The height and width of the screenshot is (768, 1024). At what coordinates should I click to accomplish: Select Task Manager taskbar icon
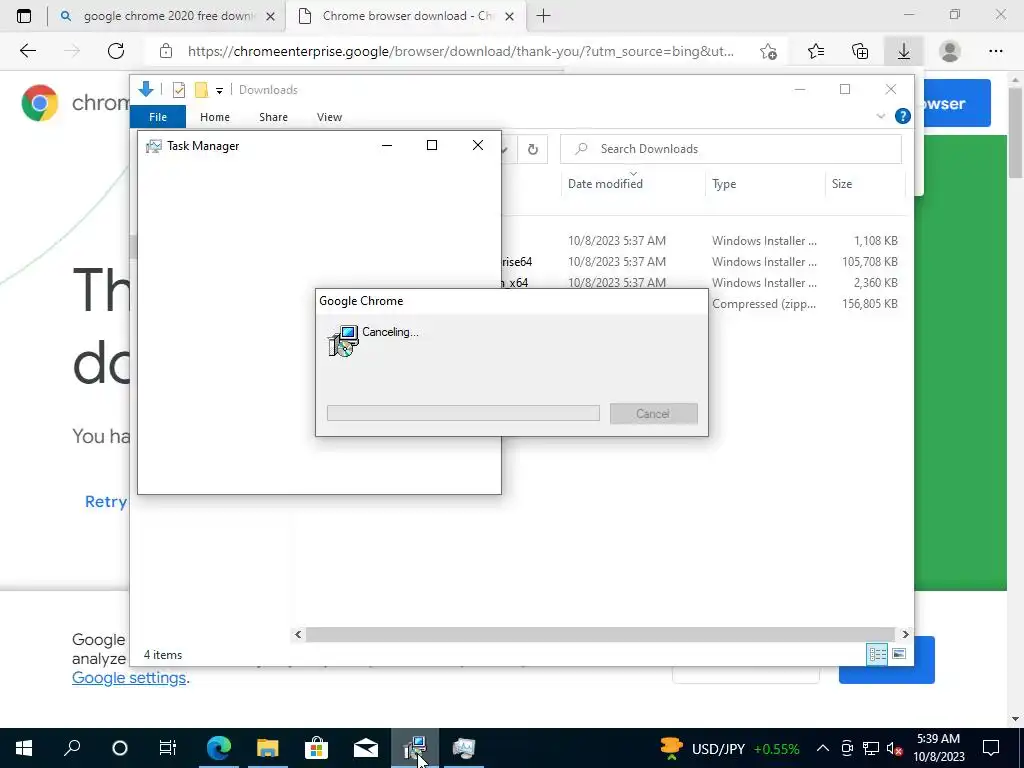(x=464, y=748)
